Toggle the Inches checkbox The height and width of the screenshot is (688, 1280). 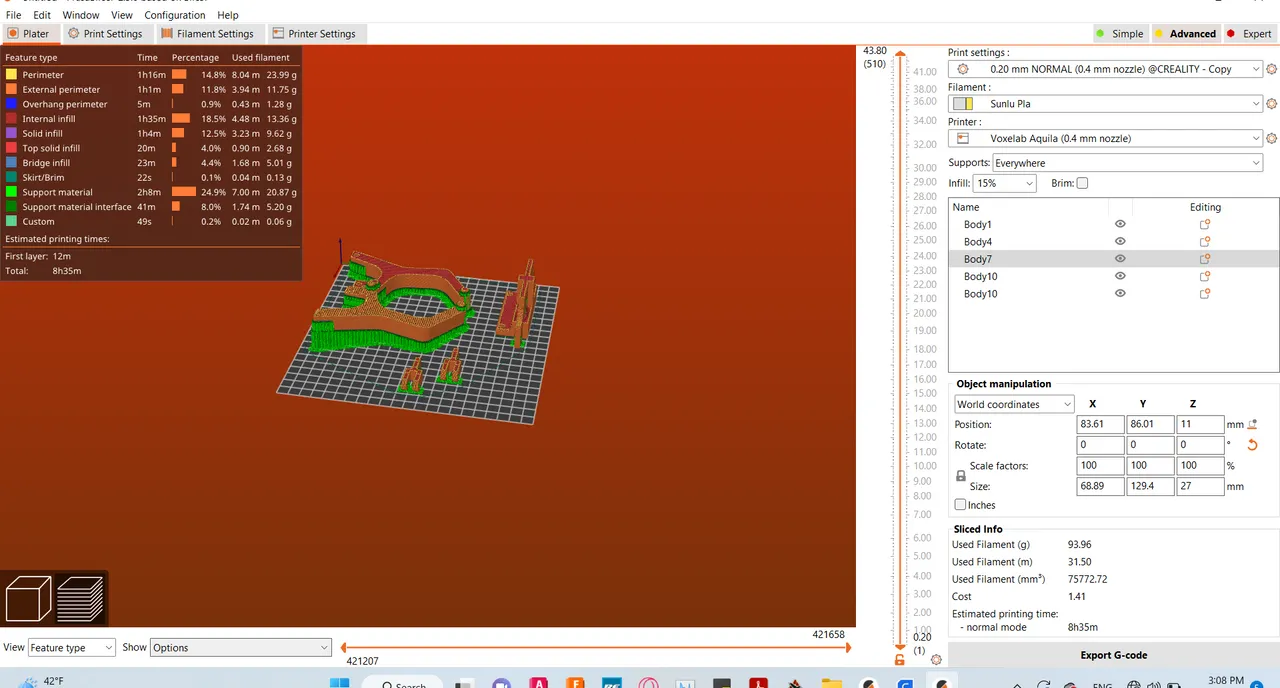click(960, 505)
